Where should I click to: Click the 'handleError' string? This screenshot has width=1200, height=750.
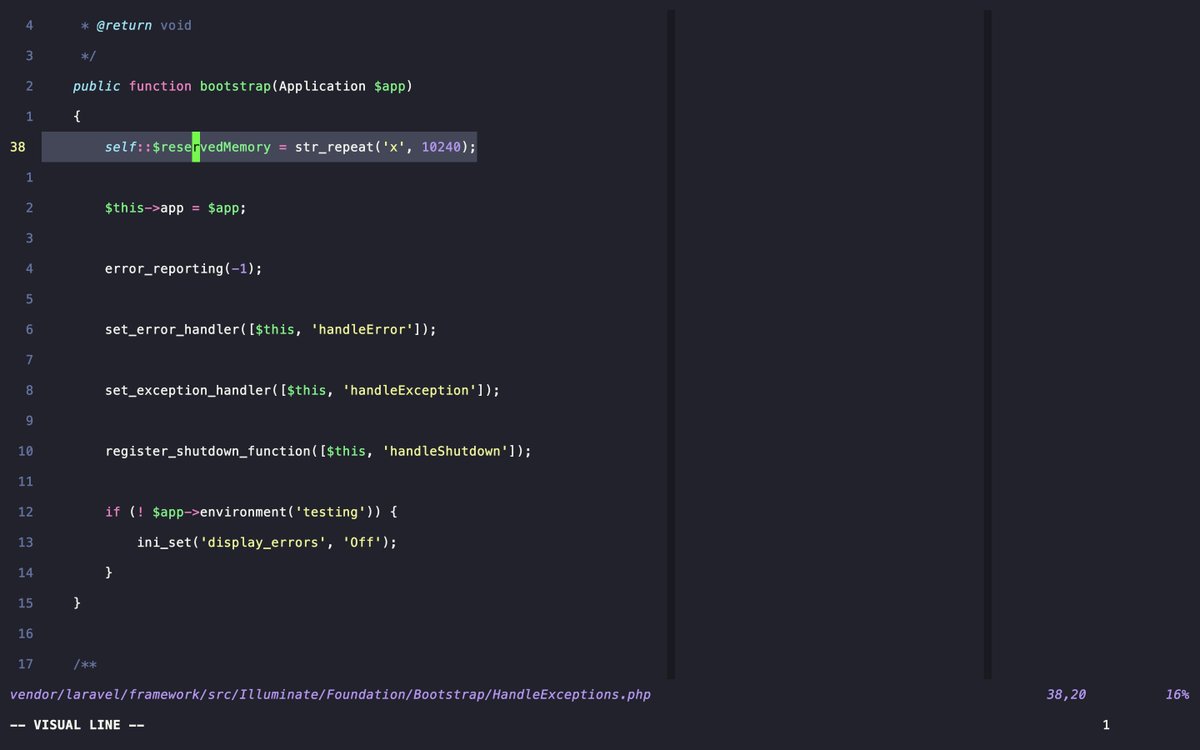click(x=362, y=329)
